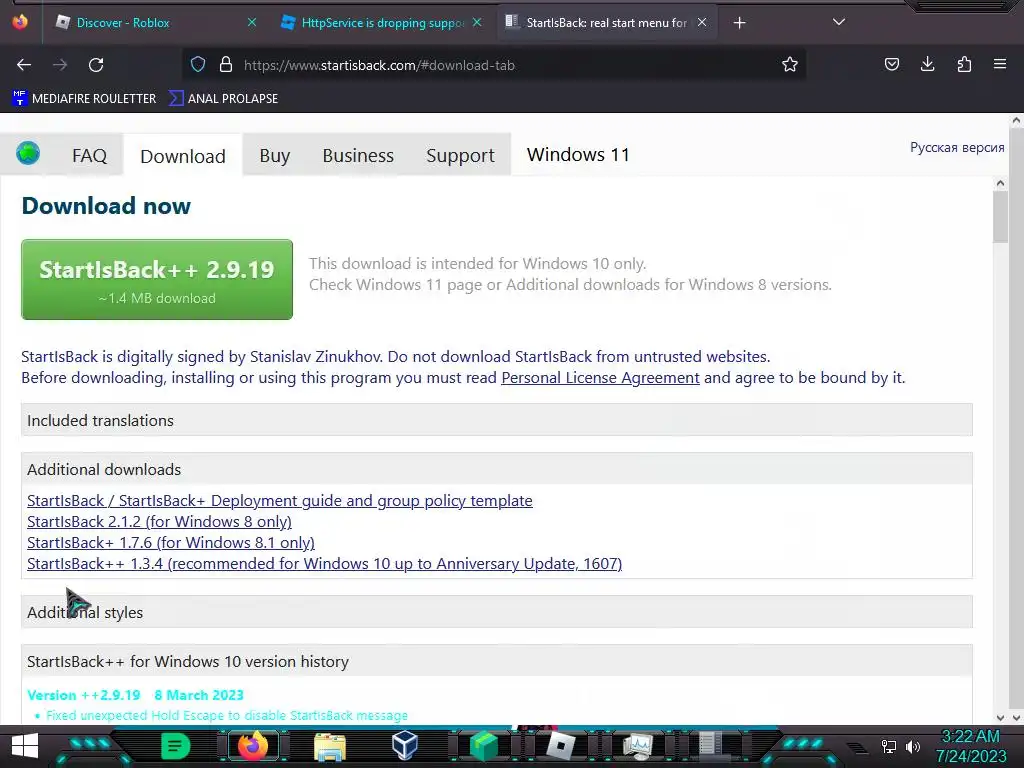Open the Windows Start menu
1024x768 pixels.
(25, 746)
